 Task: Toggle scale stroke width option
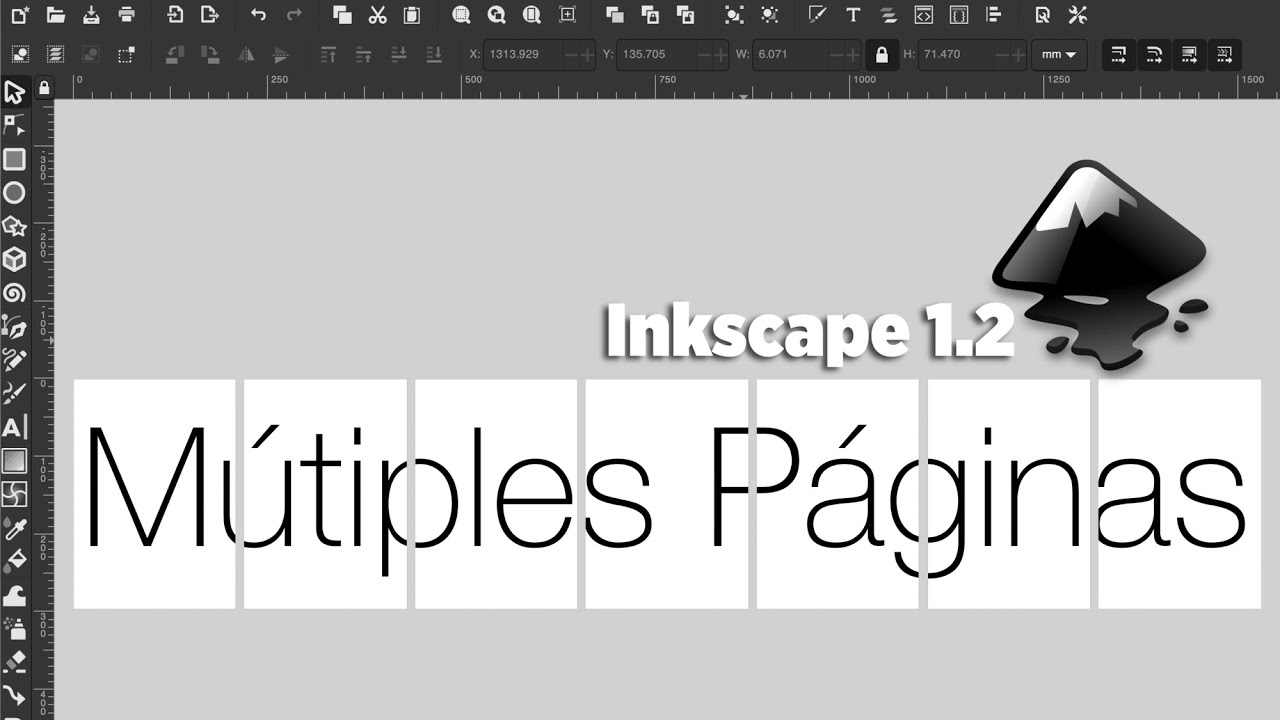[1120, 54]
